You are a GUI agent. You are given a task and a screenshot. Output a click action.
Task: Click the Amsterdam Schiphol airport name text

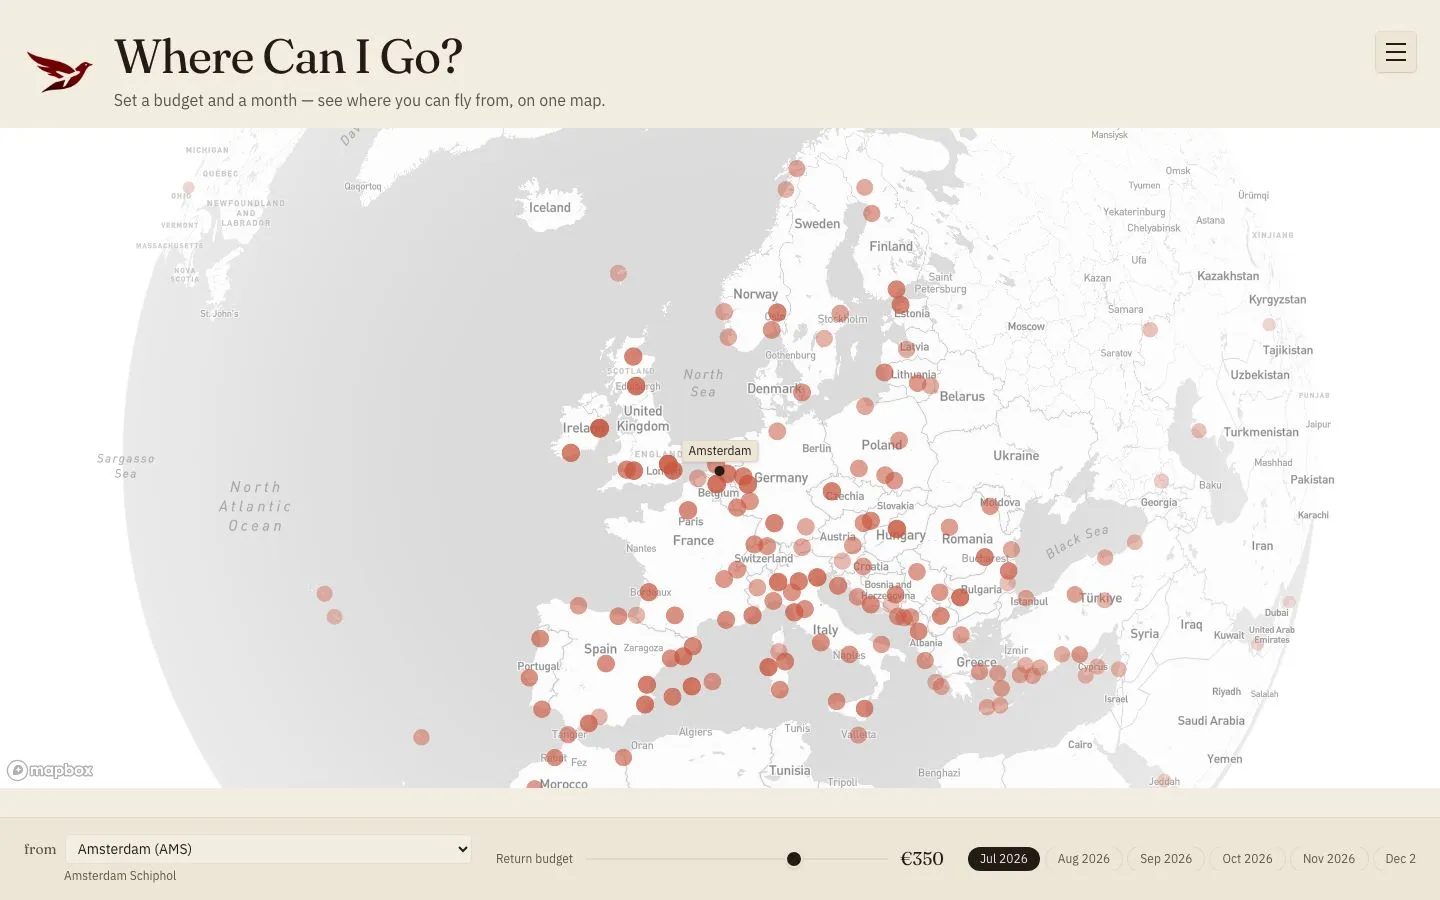120,876
